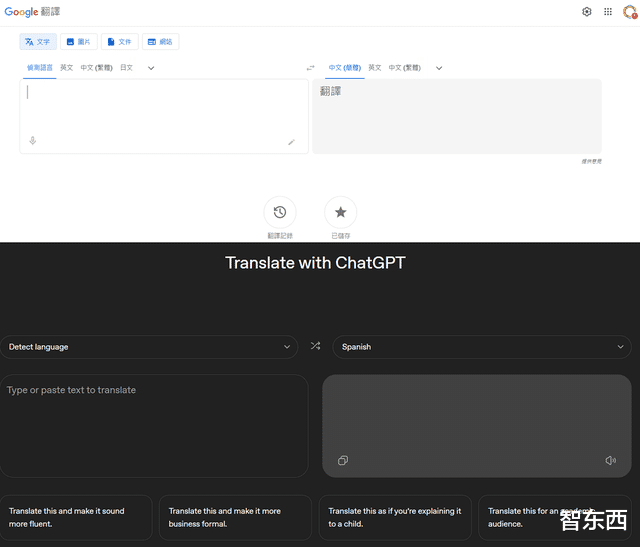640x547 pixels.
Task: Select 'make it more business formal' suggestion
Action: tap(235, 518)
